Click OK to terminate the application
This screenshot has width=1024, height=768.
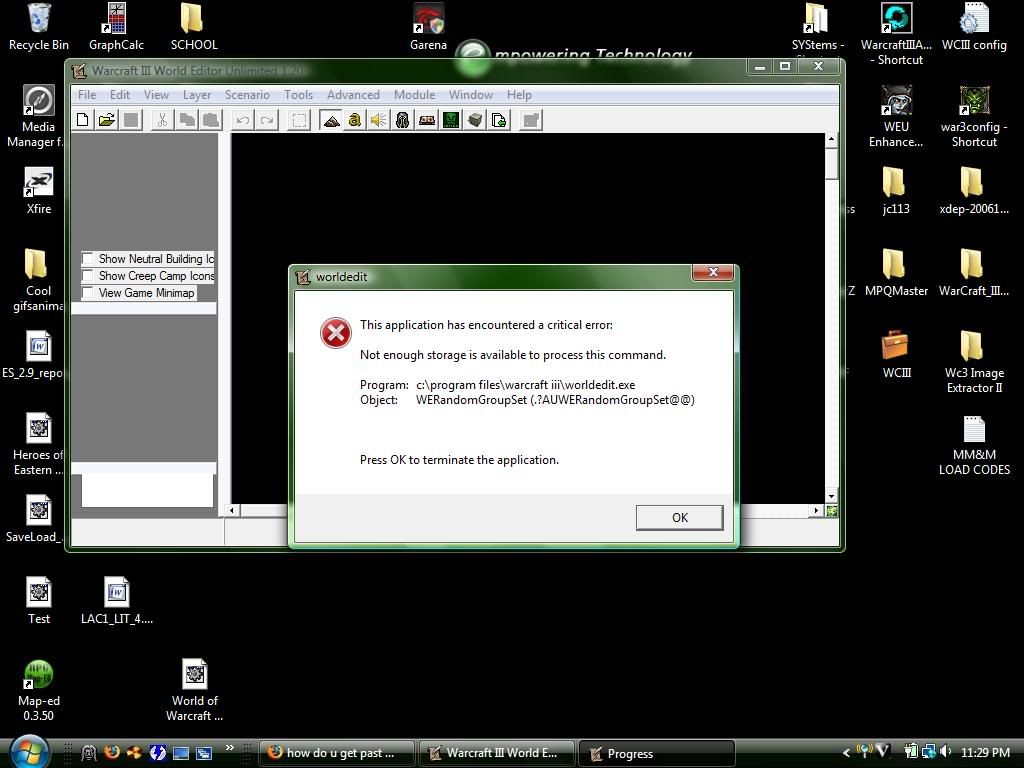click(x=679, y=517)
